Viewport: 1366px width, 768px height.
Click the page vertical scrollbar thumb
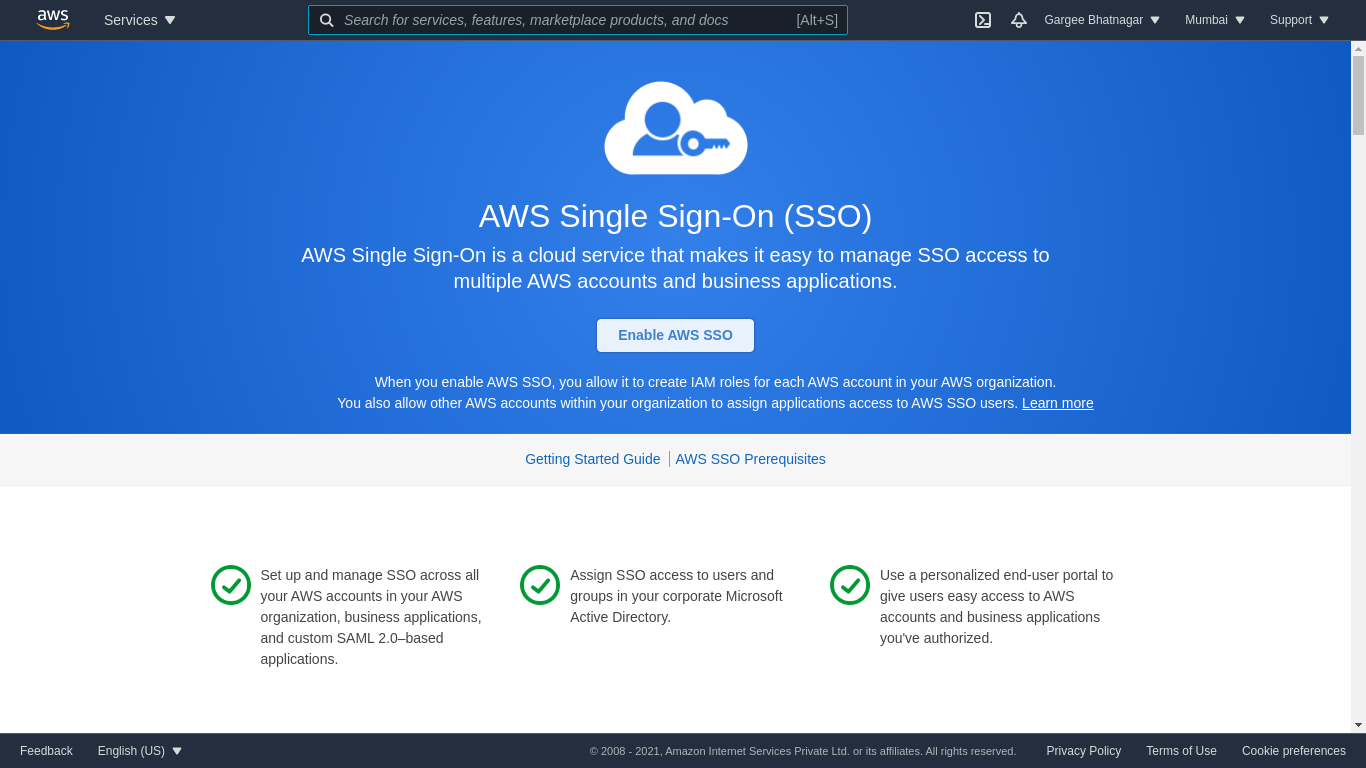(1358, 95)
